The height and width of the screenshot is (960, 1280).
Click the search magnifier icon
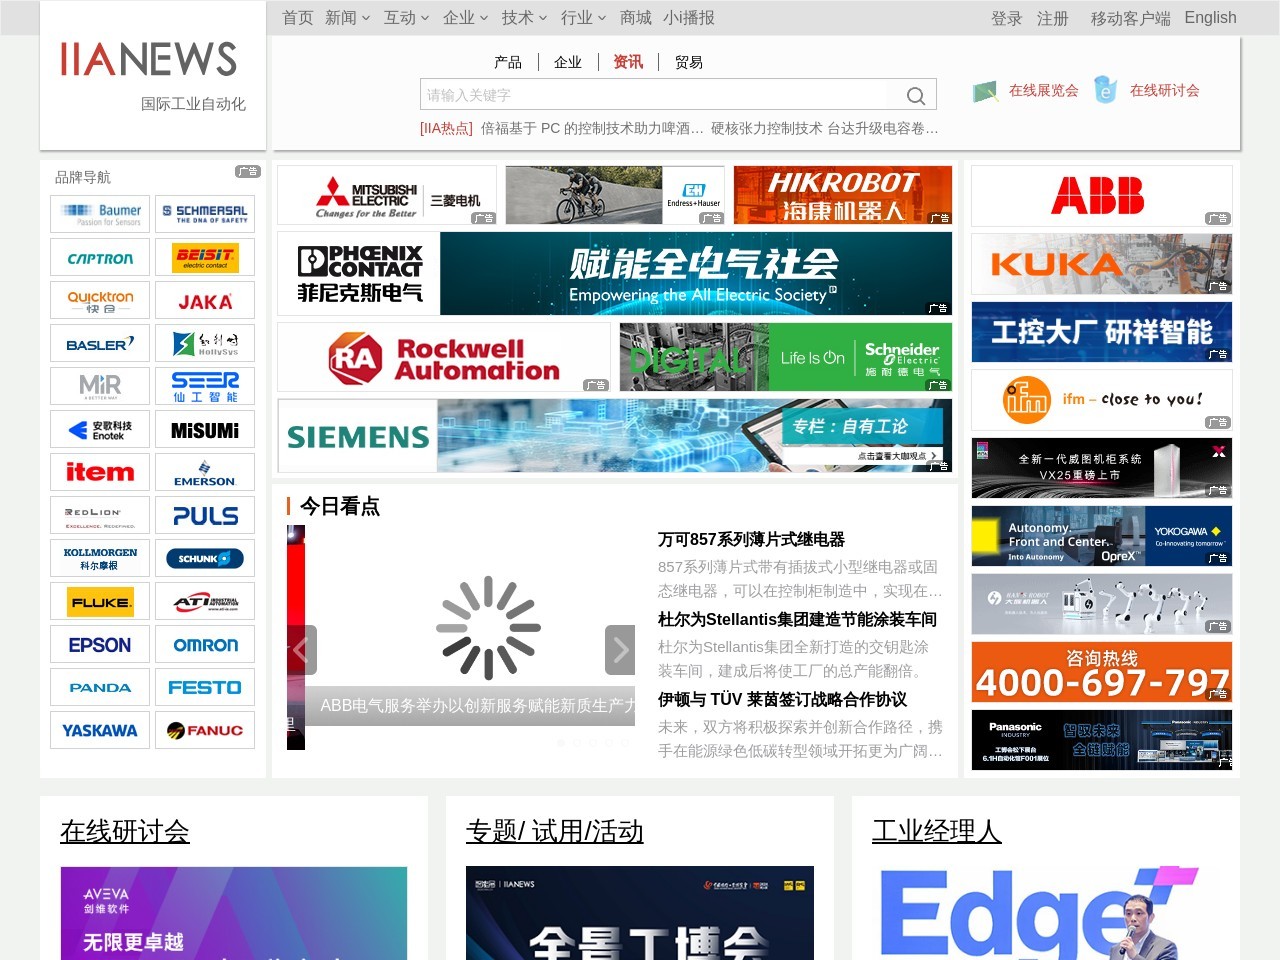pyautogui.click(x=915, y=96)
